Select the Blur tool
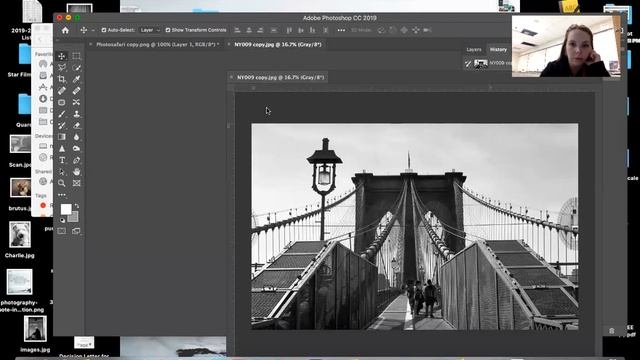Viewport: 640px width, 360px height. click(76, 137)
